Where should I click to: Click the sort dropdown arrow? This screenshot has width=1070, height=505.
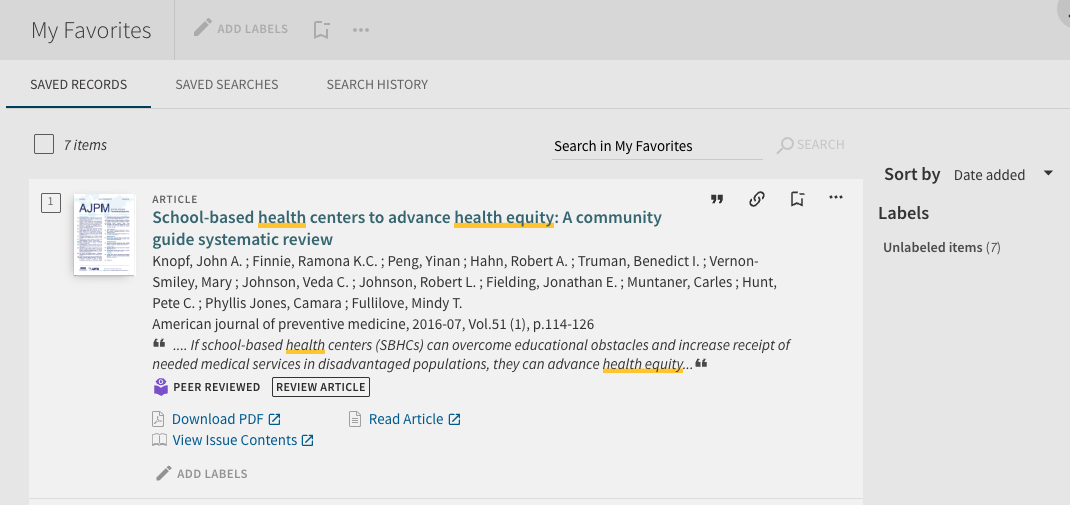coord(1048,174)
